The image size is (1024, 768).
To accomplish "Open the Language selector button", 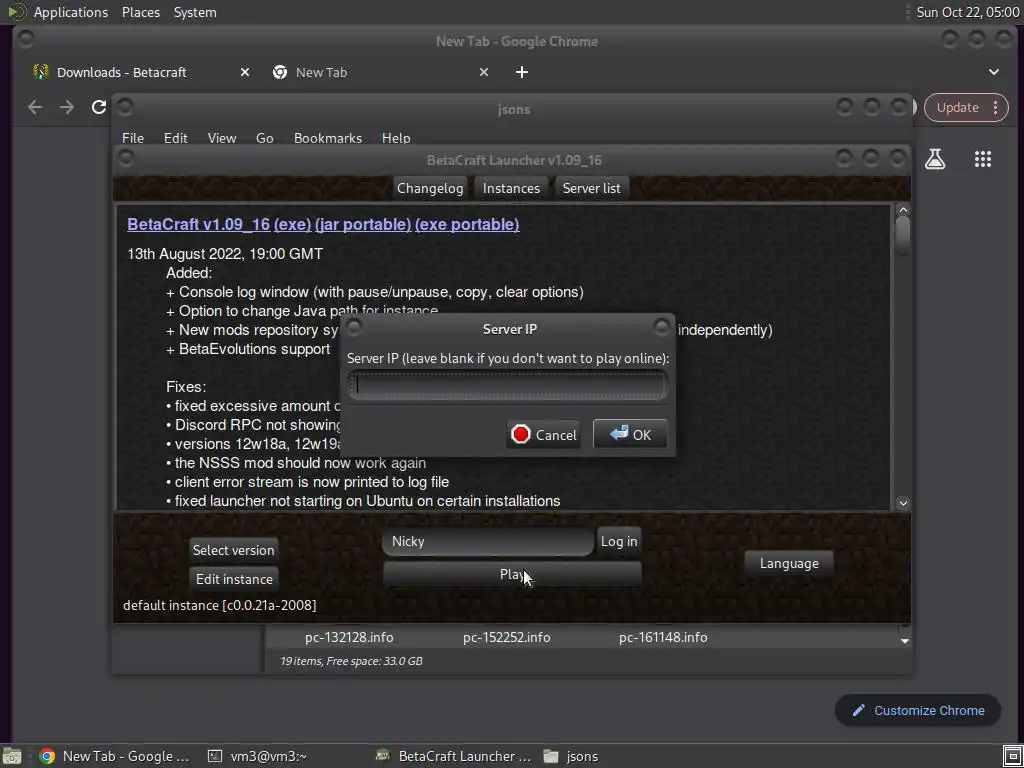I will click(789, 564).
